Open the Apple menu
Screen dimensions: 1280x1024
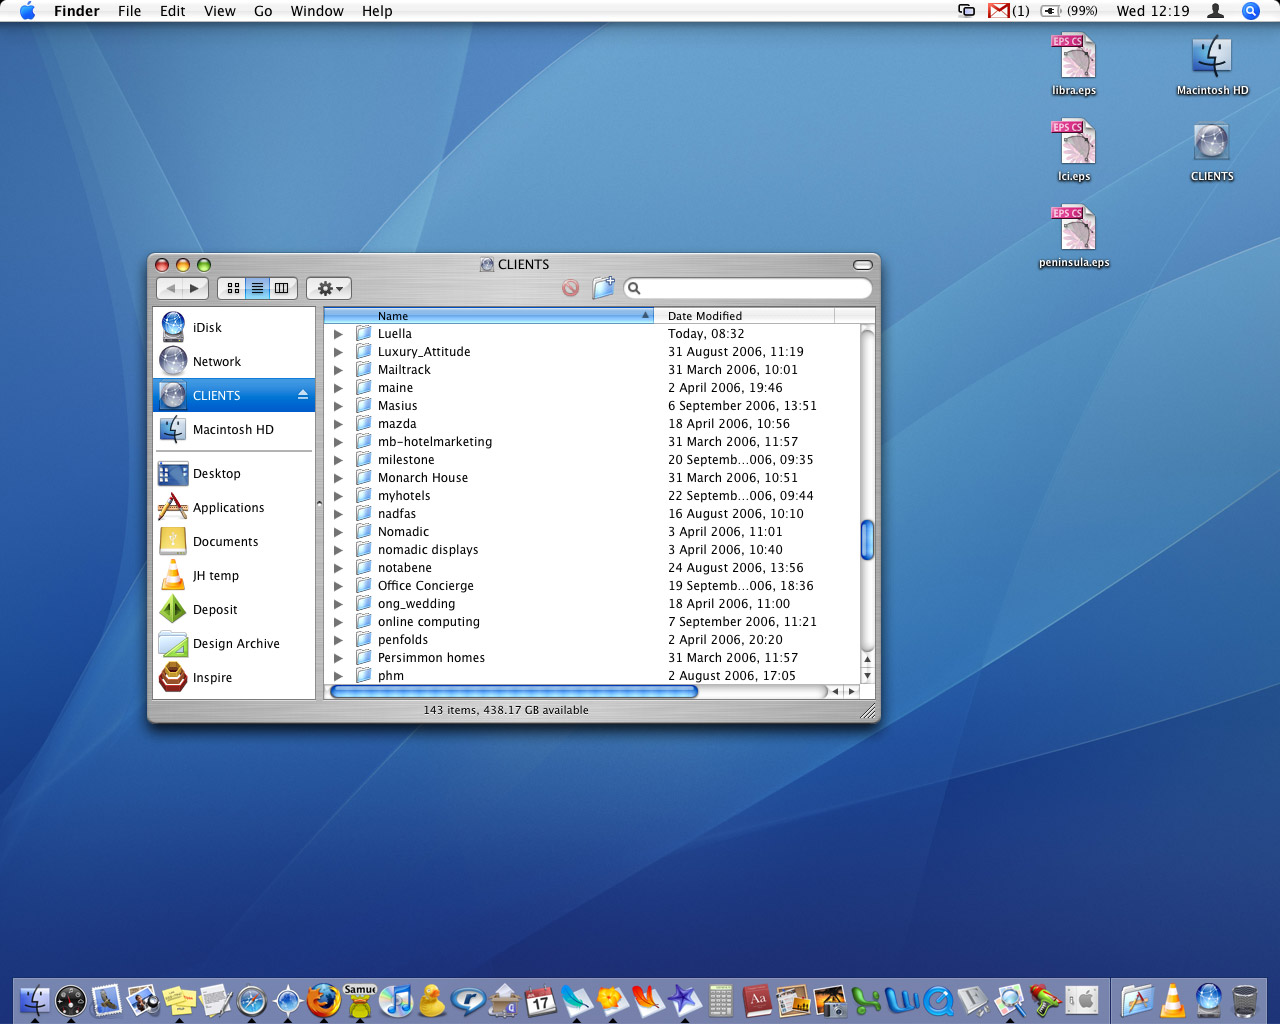(x=27, y=11)
